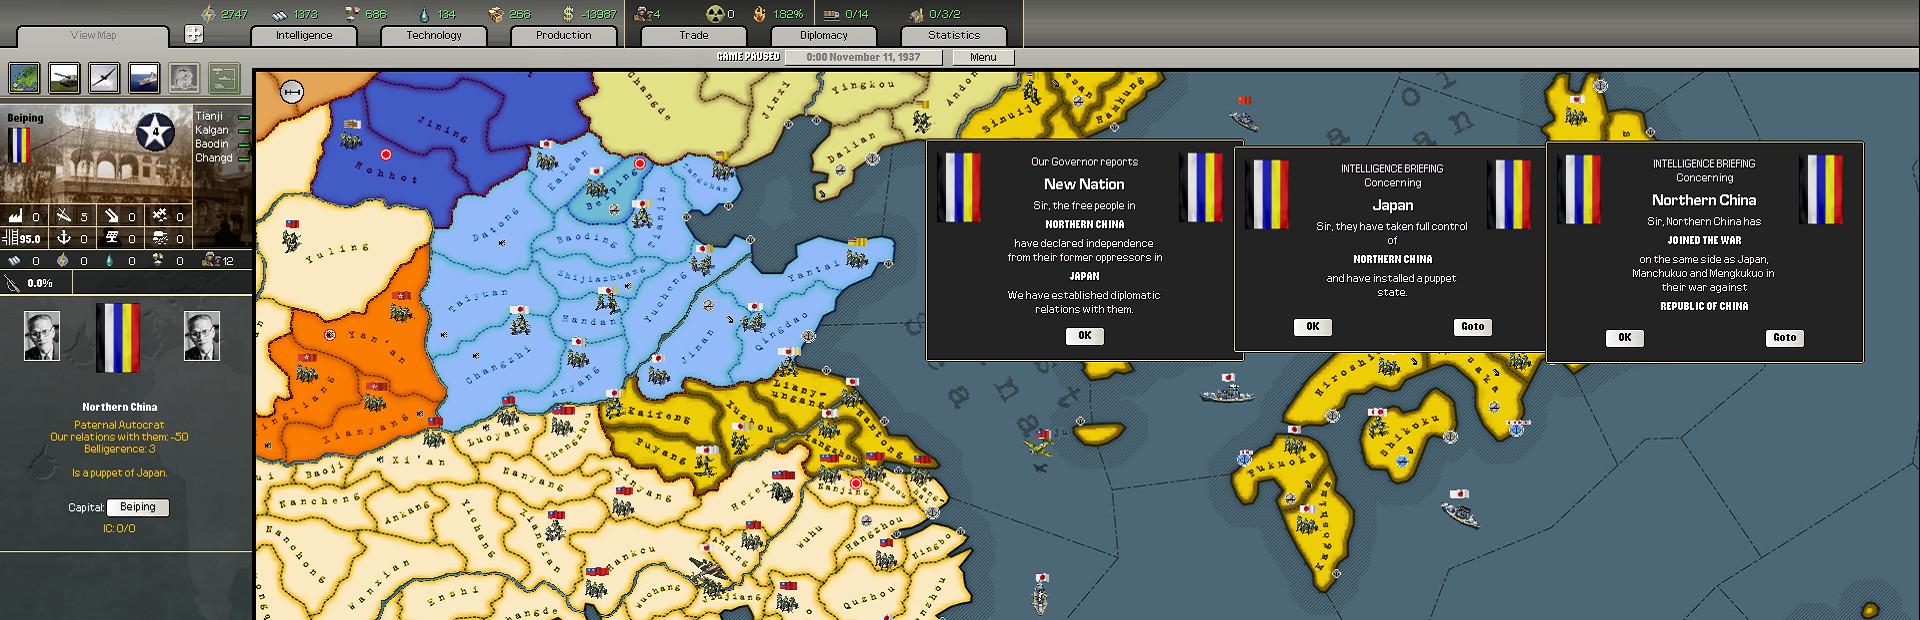
Task: Click the left leader portrait thumbnail
Action: (x=42, y=336)
